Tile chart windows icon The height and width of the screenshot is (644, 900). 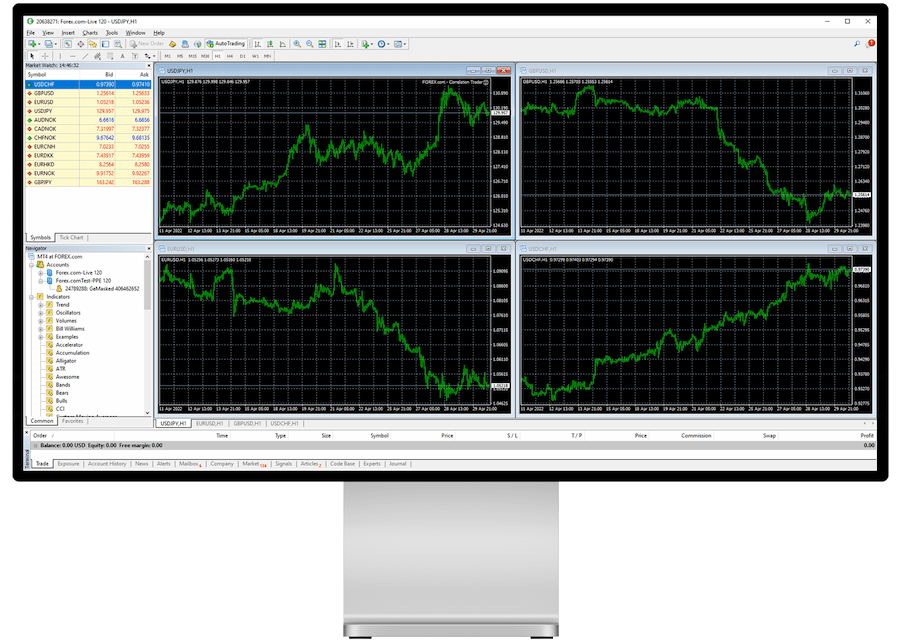click(x=323, y=44)
